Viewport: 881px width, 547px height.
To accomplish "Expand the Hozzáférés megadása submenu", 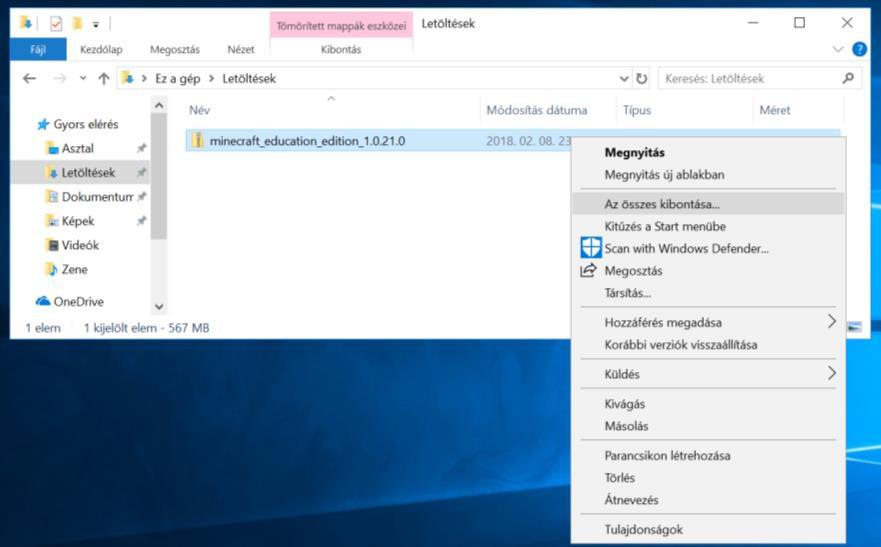I will [708, 322].
